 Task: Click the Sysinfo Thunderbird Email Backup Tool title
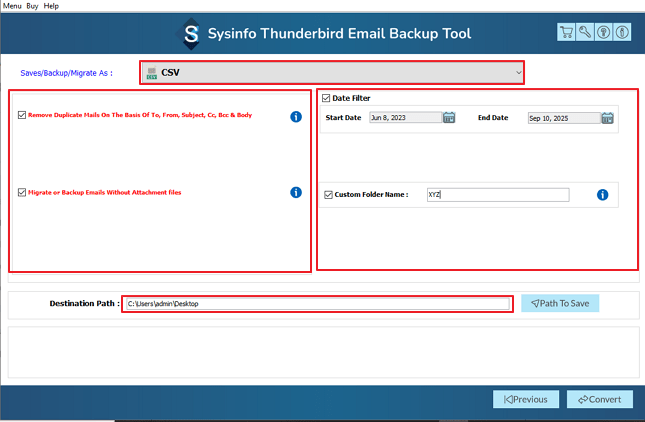(x=339, y=33)
